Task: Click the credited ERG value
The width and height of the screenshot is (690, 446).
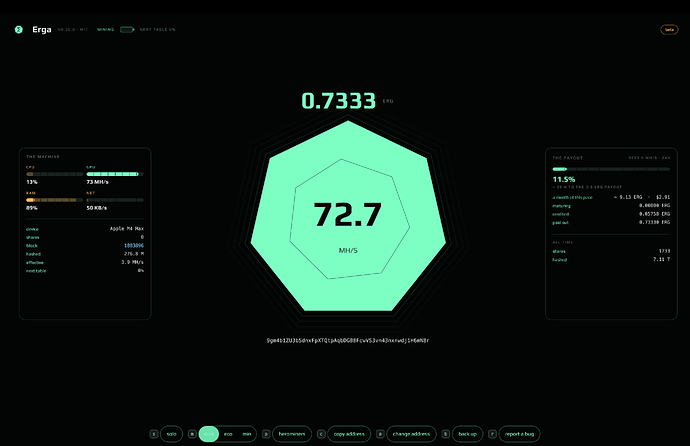Action: pyautogui.click(x=654, y=214)
